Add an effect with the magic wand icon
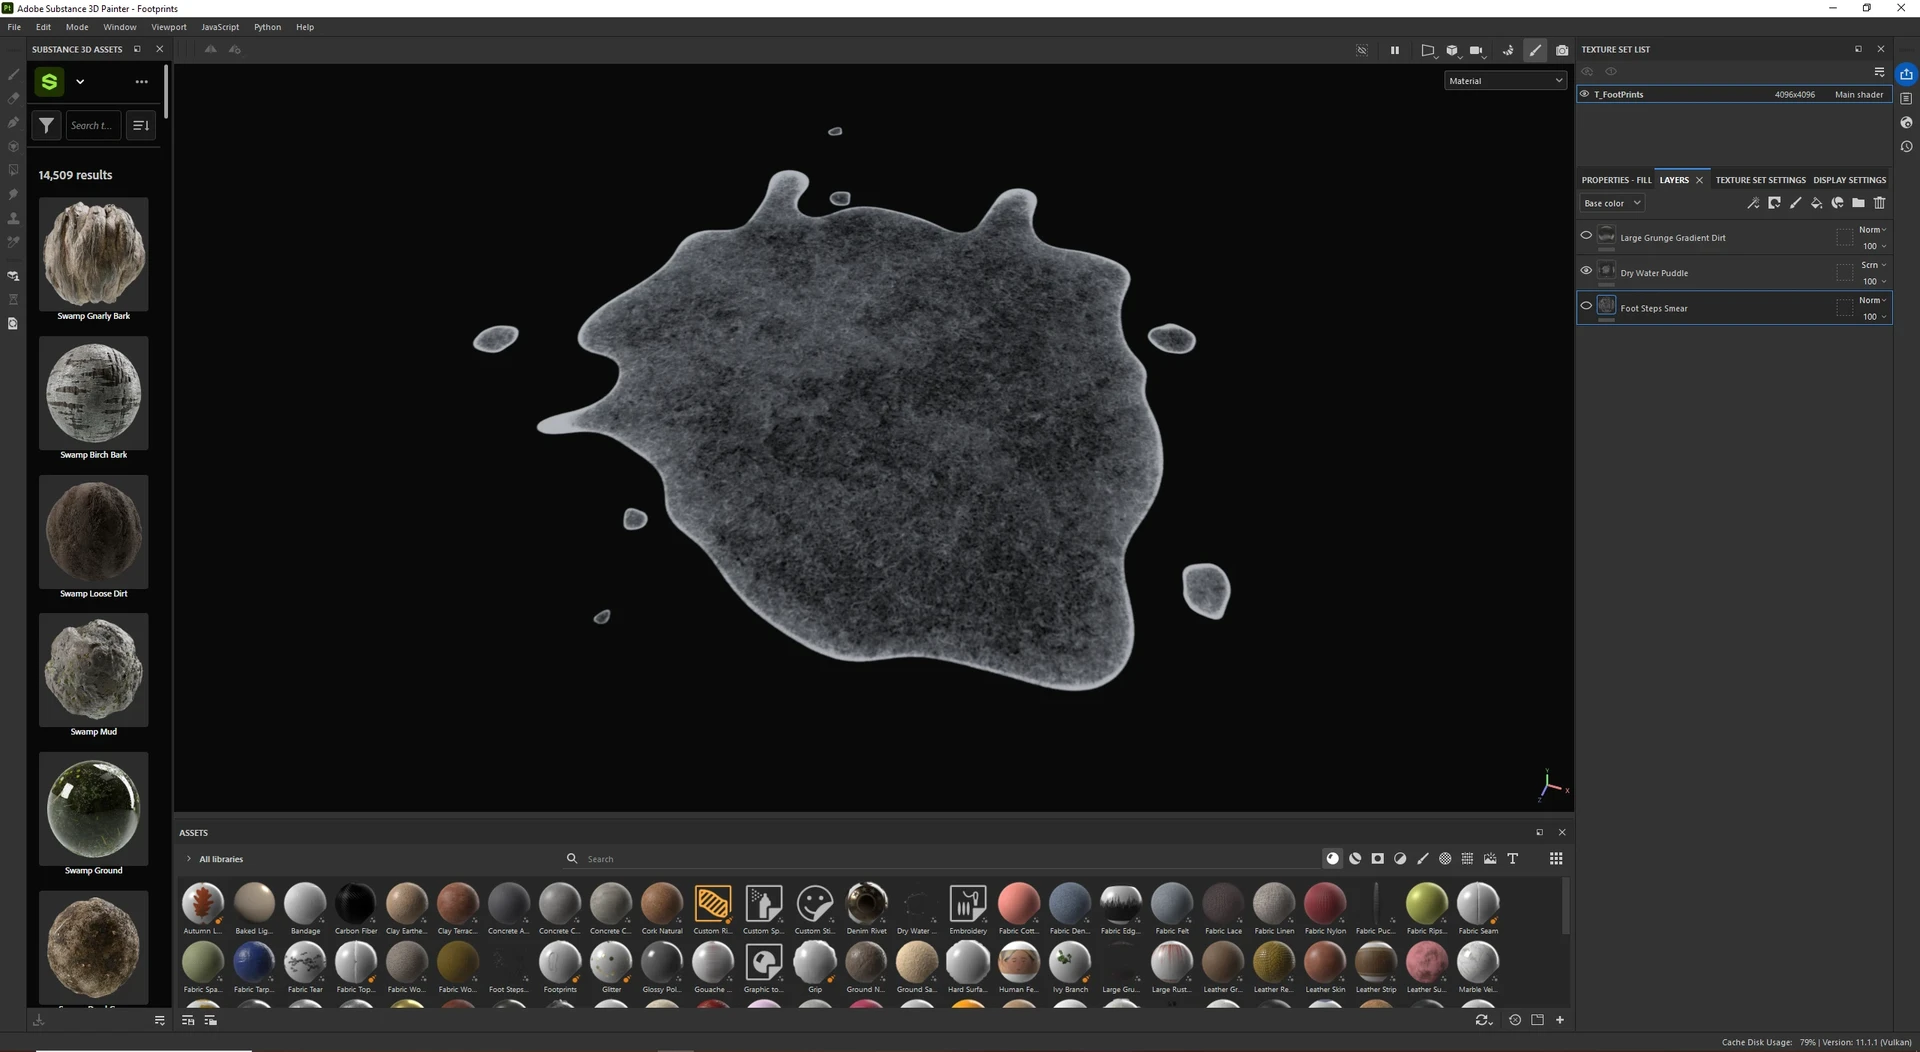1920x1052 pixels. (x=1753, y=203)
